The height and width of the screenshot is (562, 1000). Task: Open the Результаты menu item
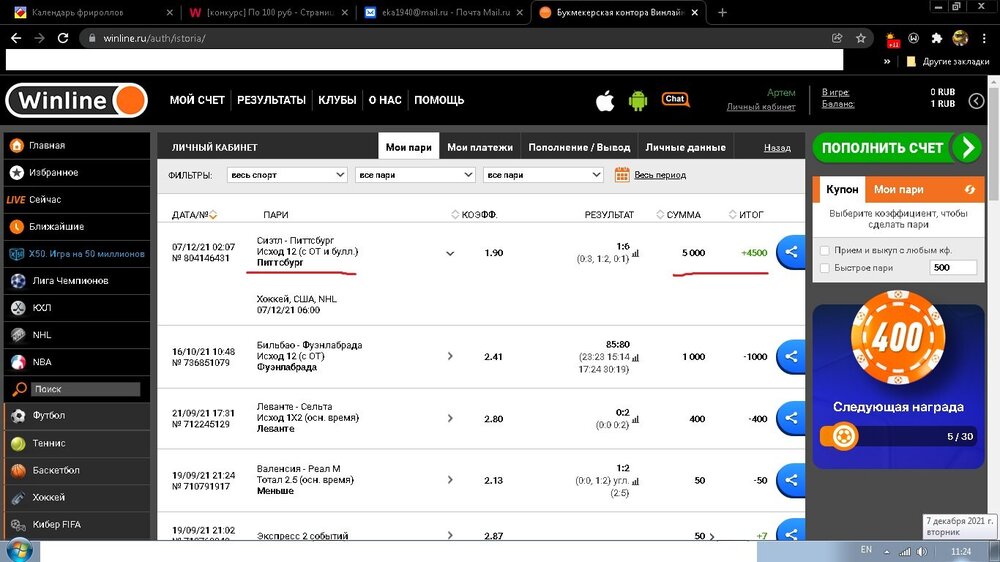(271, 100)
